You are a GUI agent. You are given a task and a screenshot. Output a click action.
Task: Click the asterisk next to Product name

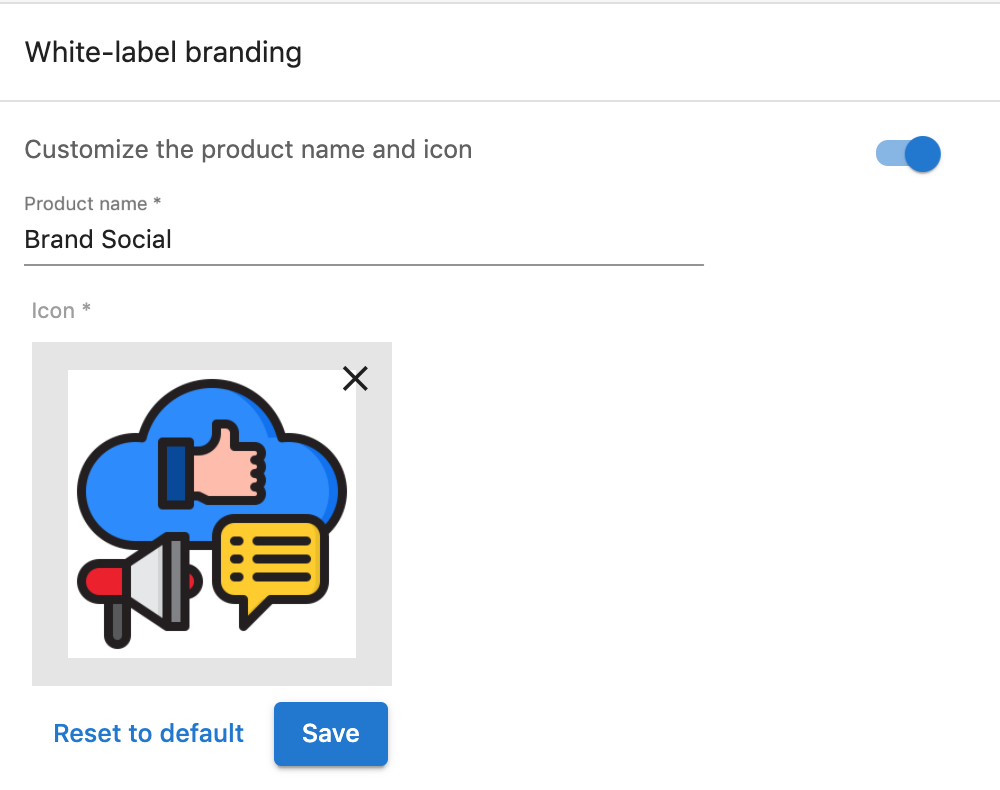tap(157, 201)
